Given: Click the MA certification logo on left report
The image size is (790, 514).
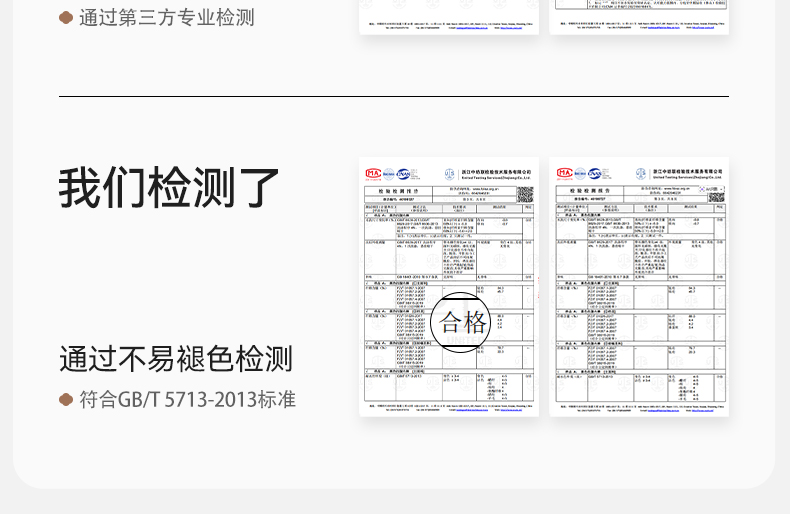Looking at the screenshot, I should [x=372, y=172].
